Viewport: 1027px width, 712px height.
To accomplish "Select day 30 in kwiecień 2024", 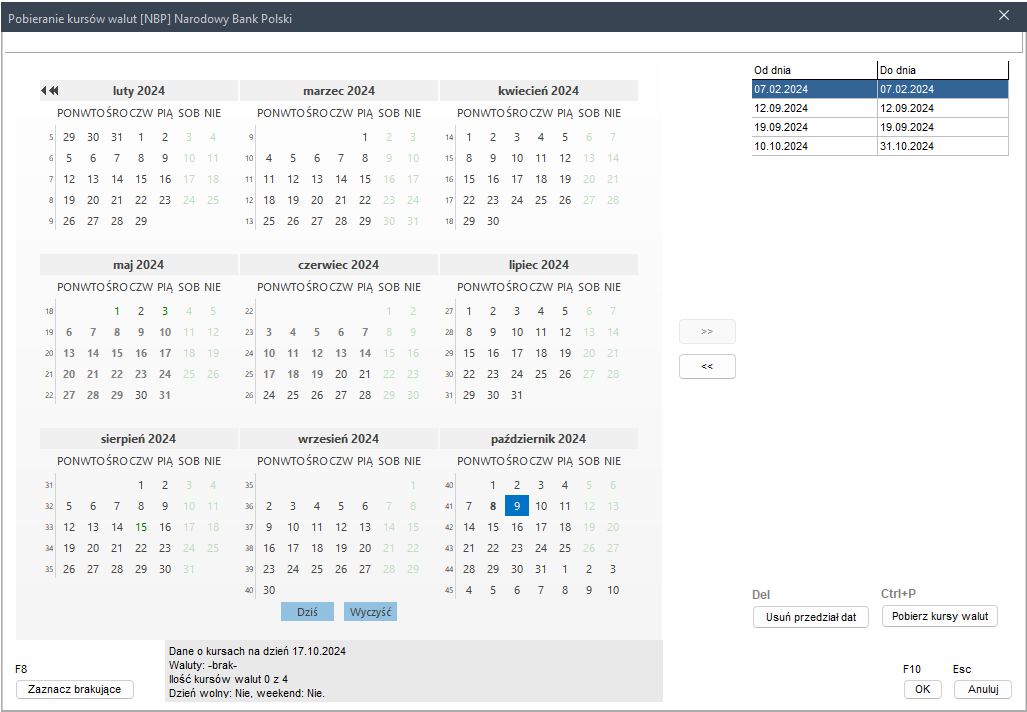I will pyautogui.click(x=493, y=221).
